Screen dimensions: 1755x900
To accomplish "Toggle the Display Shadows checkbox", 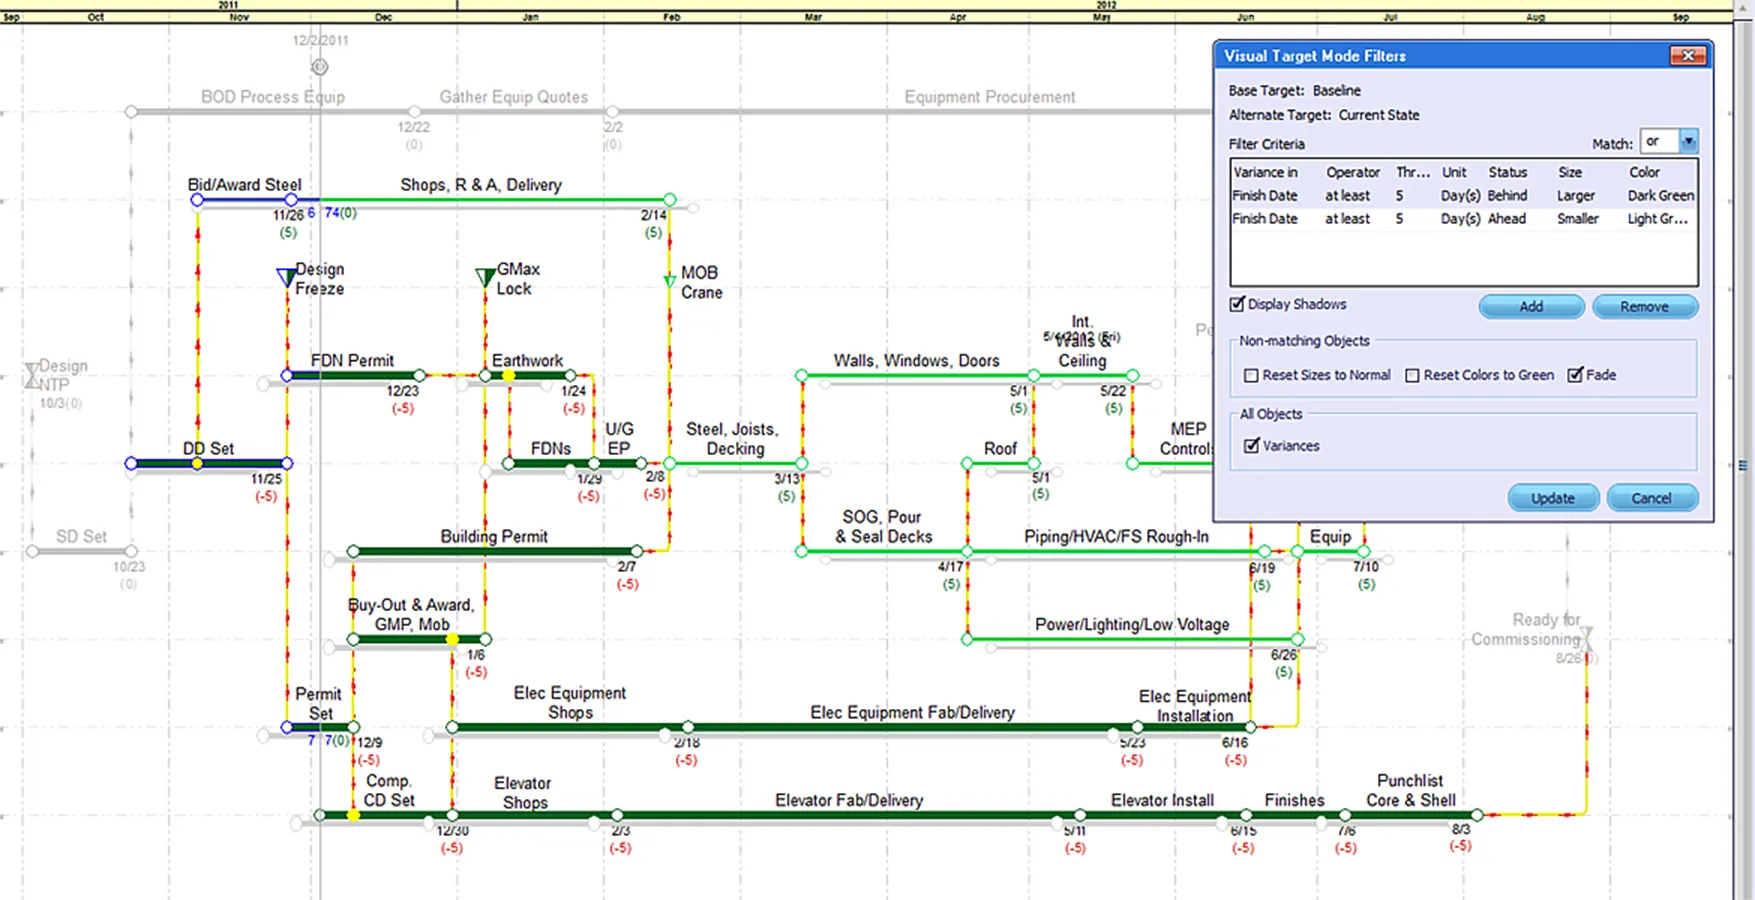I will (x=1237, y=304).
